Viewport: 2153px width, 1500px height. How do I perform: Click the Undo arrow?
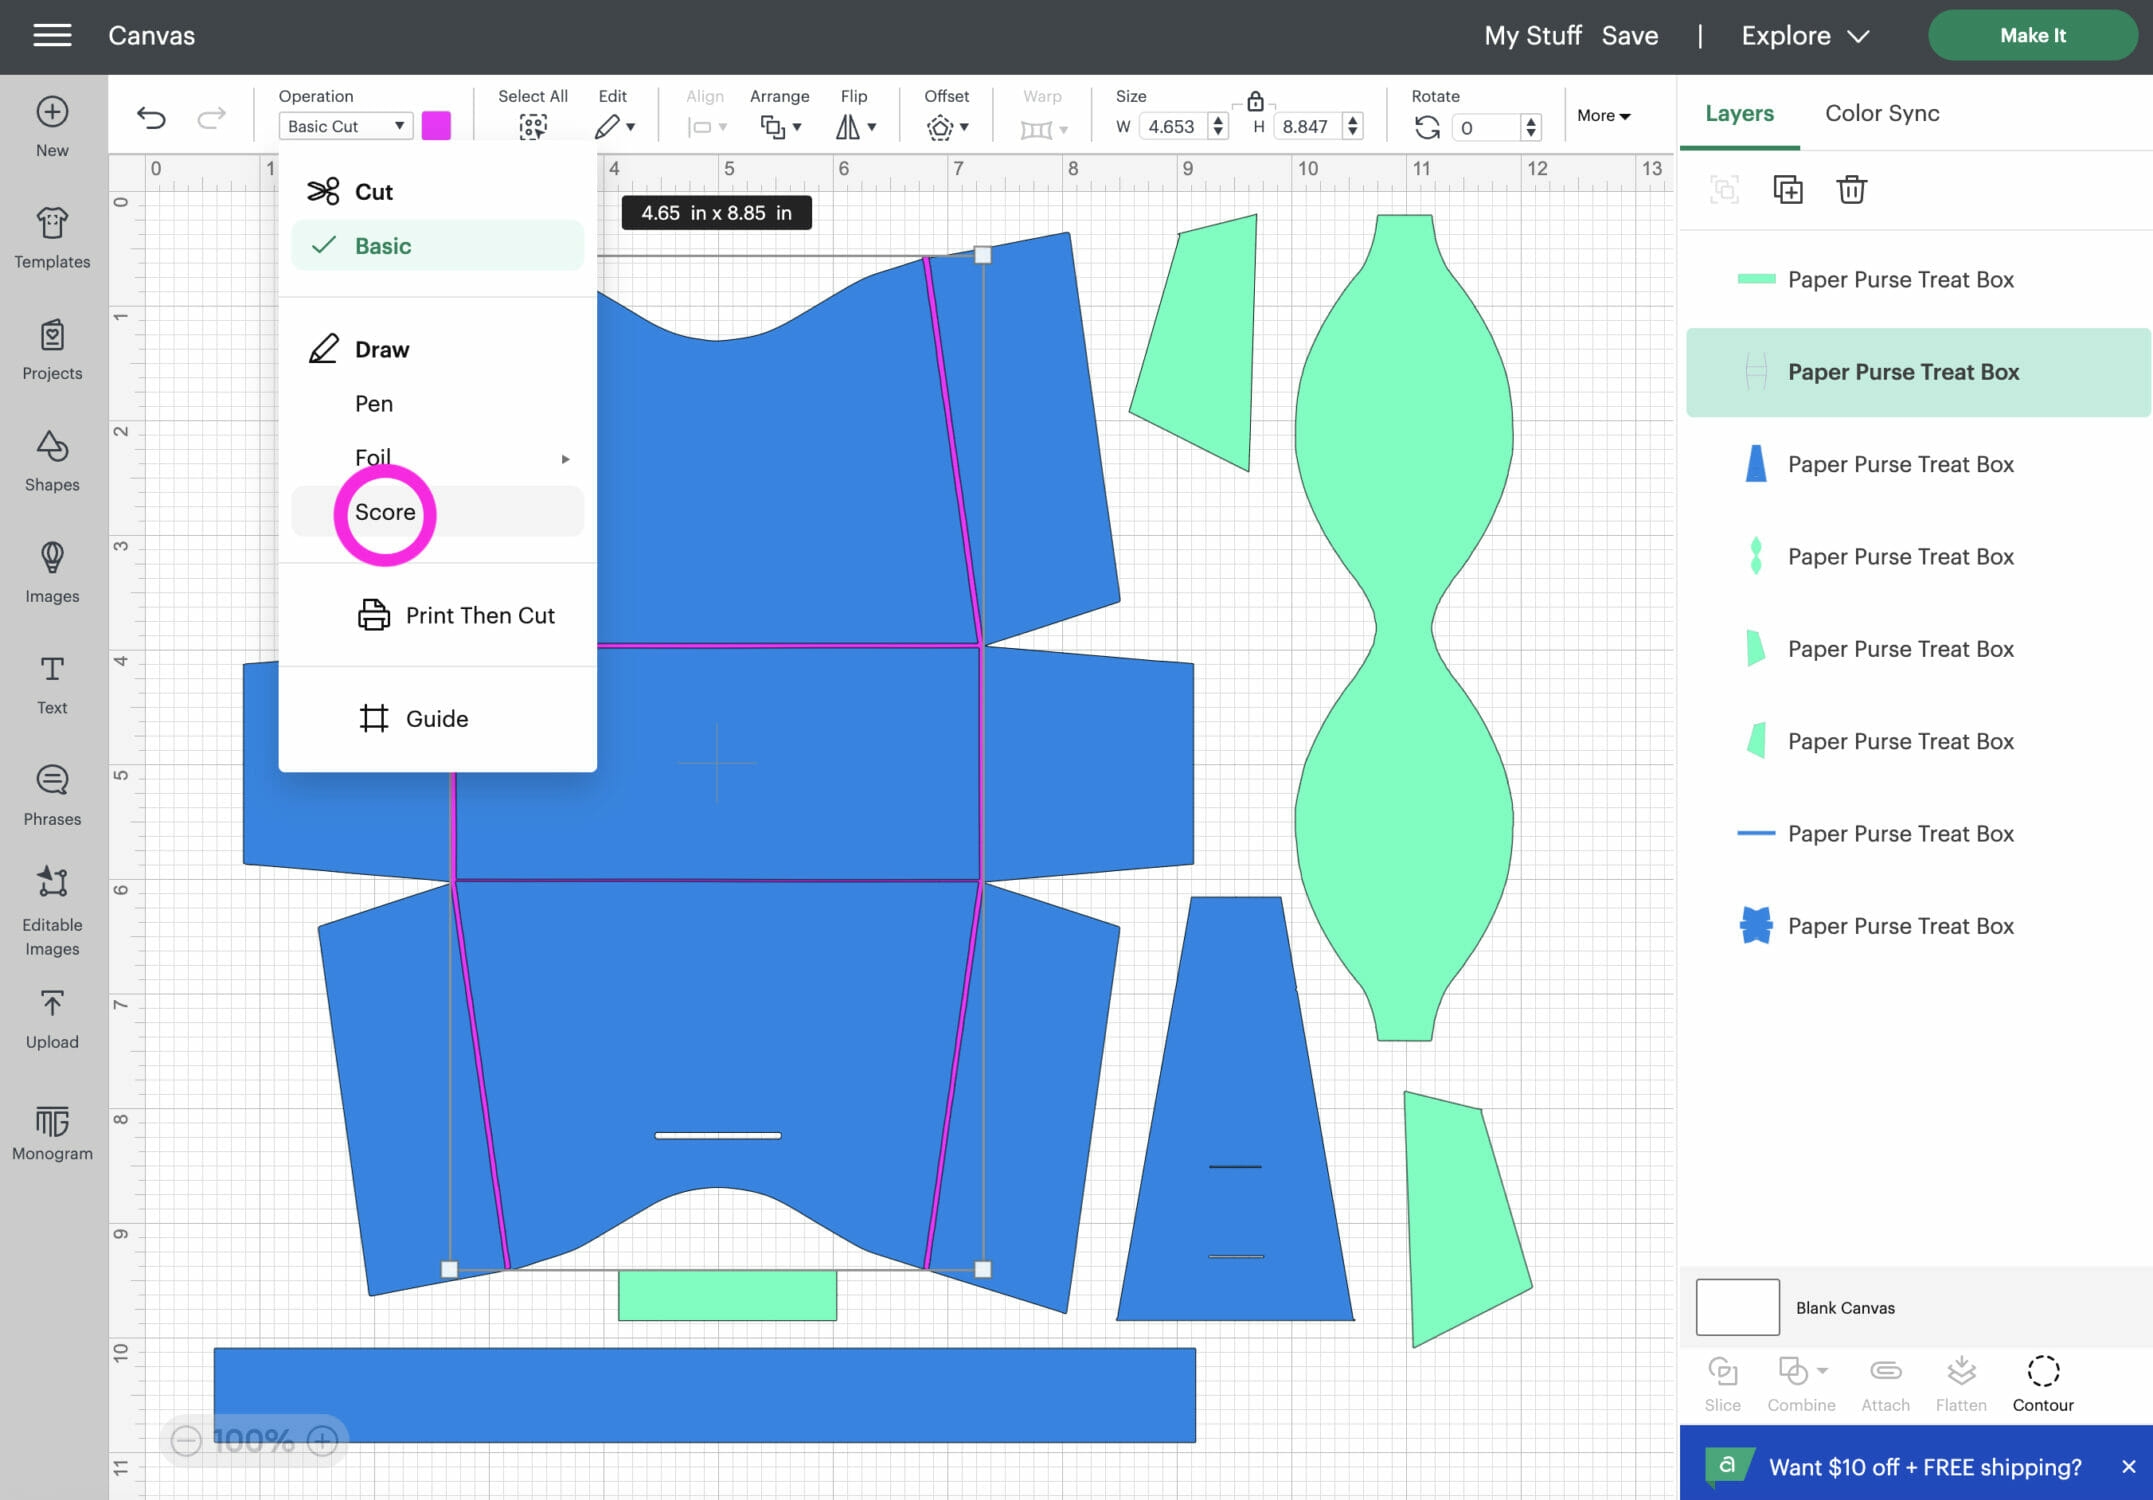pos(152,117)
